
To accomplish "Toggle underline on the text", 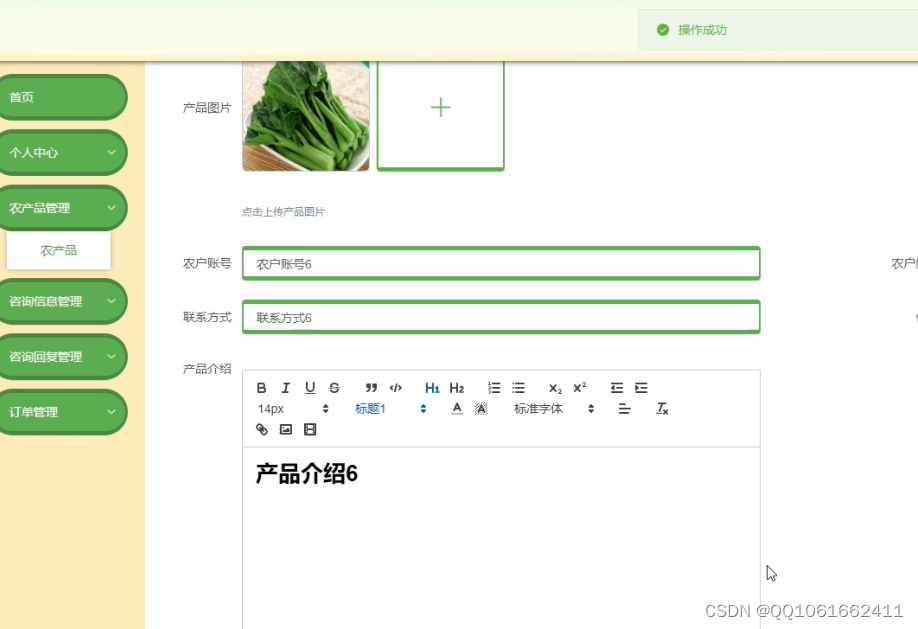I will pos(310,388).
